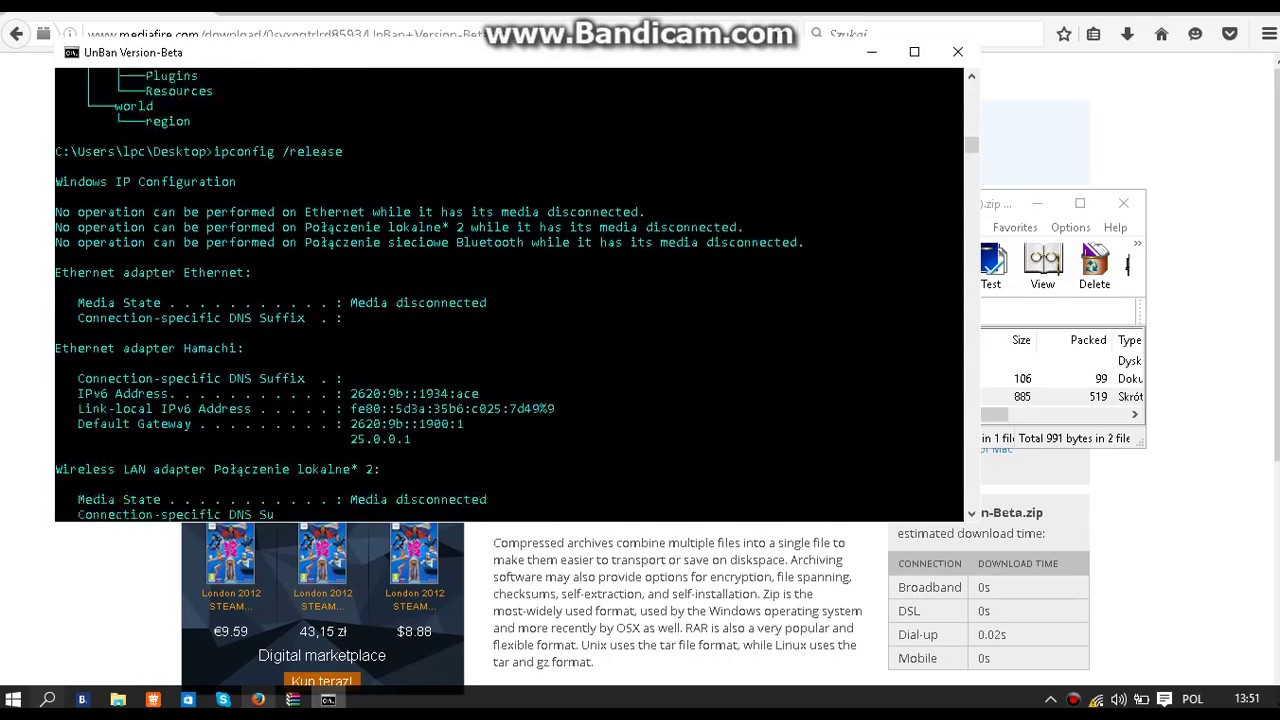Open the London 2012 ad priced $8.88
This screenshot has height=720, width=1280.
pyautogui.click(x=414, y=581)
